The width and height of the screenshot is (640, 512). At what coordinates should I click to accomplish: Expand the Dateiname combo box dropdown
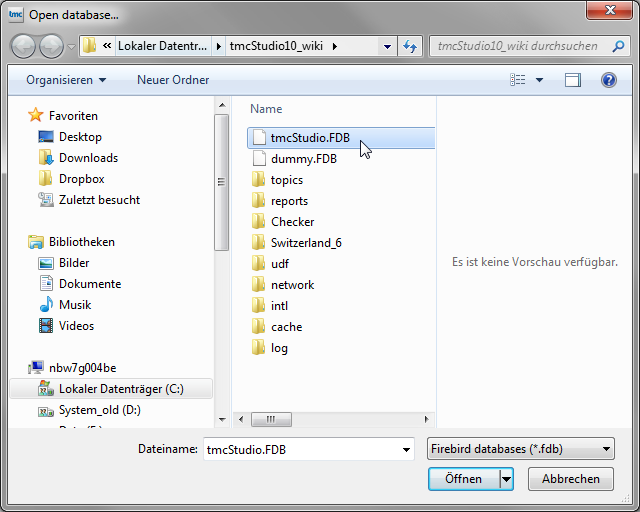(x=406, y=450)
